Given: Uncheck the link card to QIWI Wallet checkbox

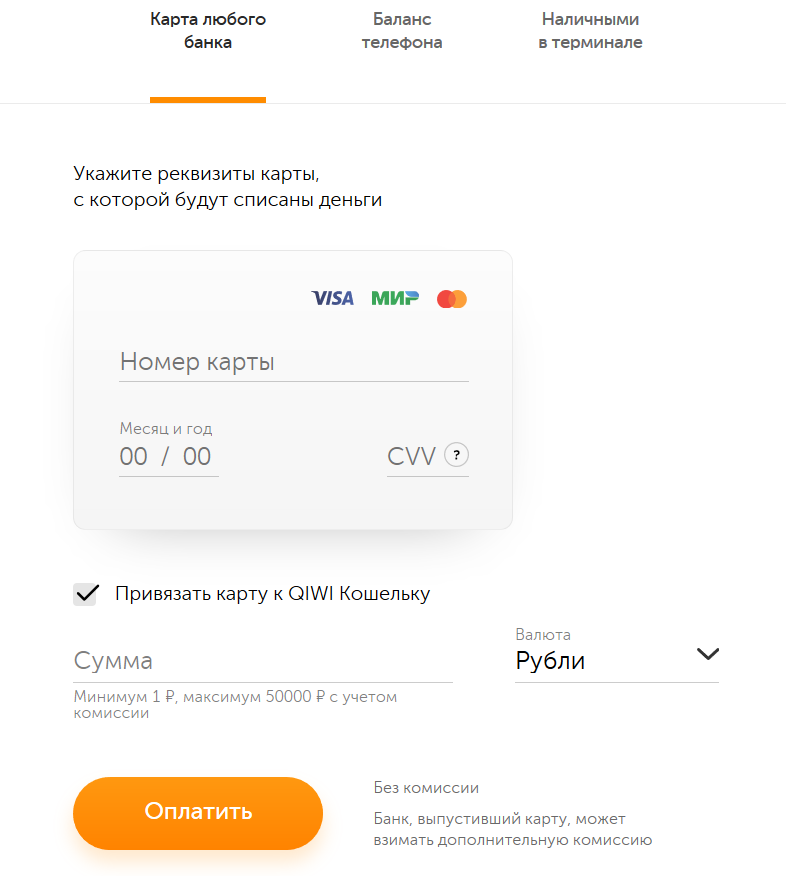Looking at the screenshot, I should pos(86,594).
